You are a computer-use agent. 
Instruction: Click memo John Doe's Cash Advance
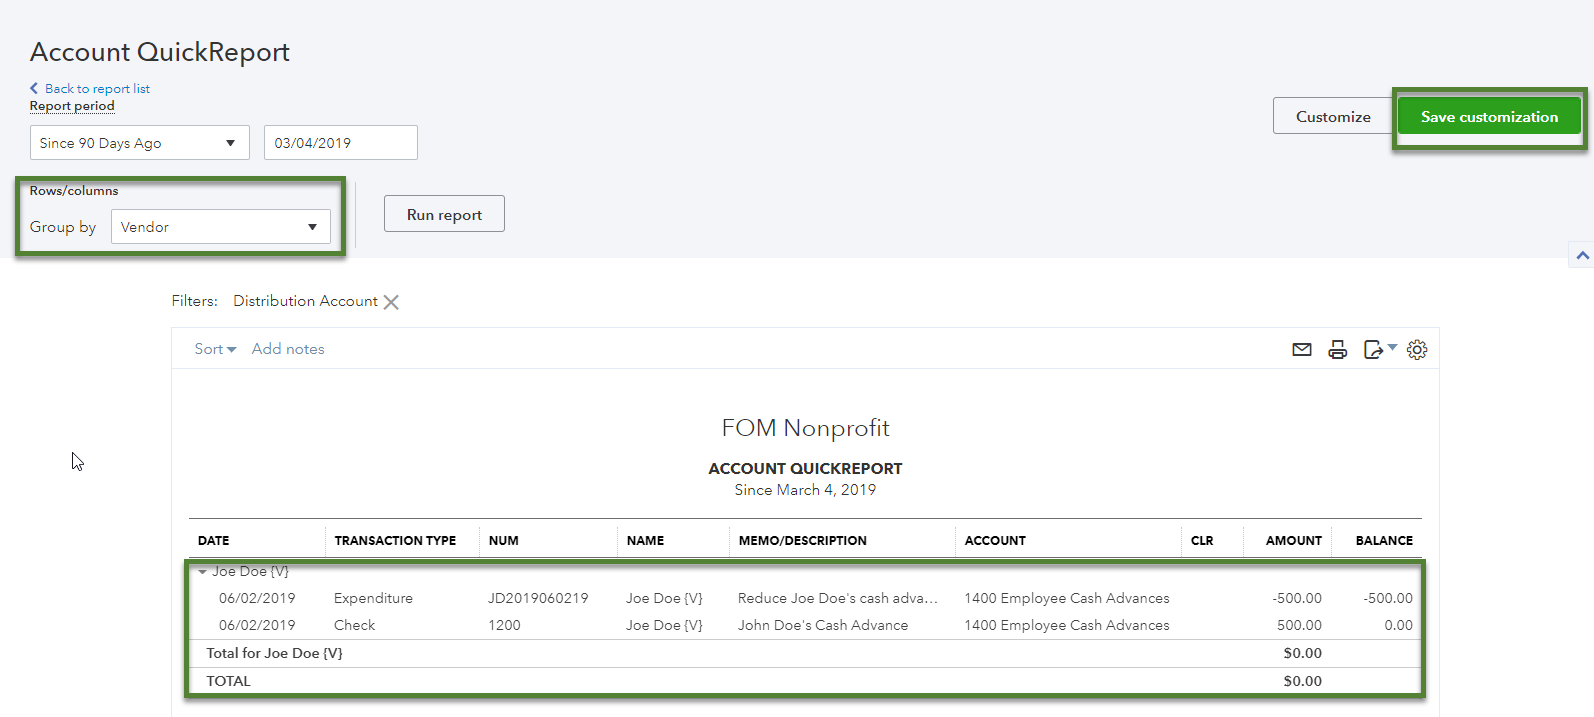point(823,625)
